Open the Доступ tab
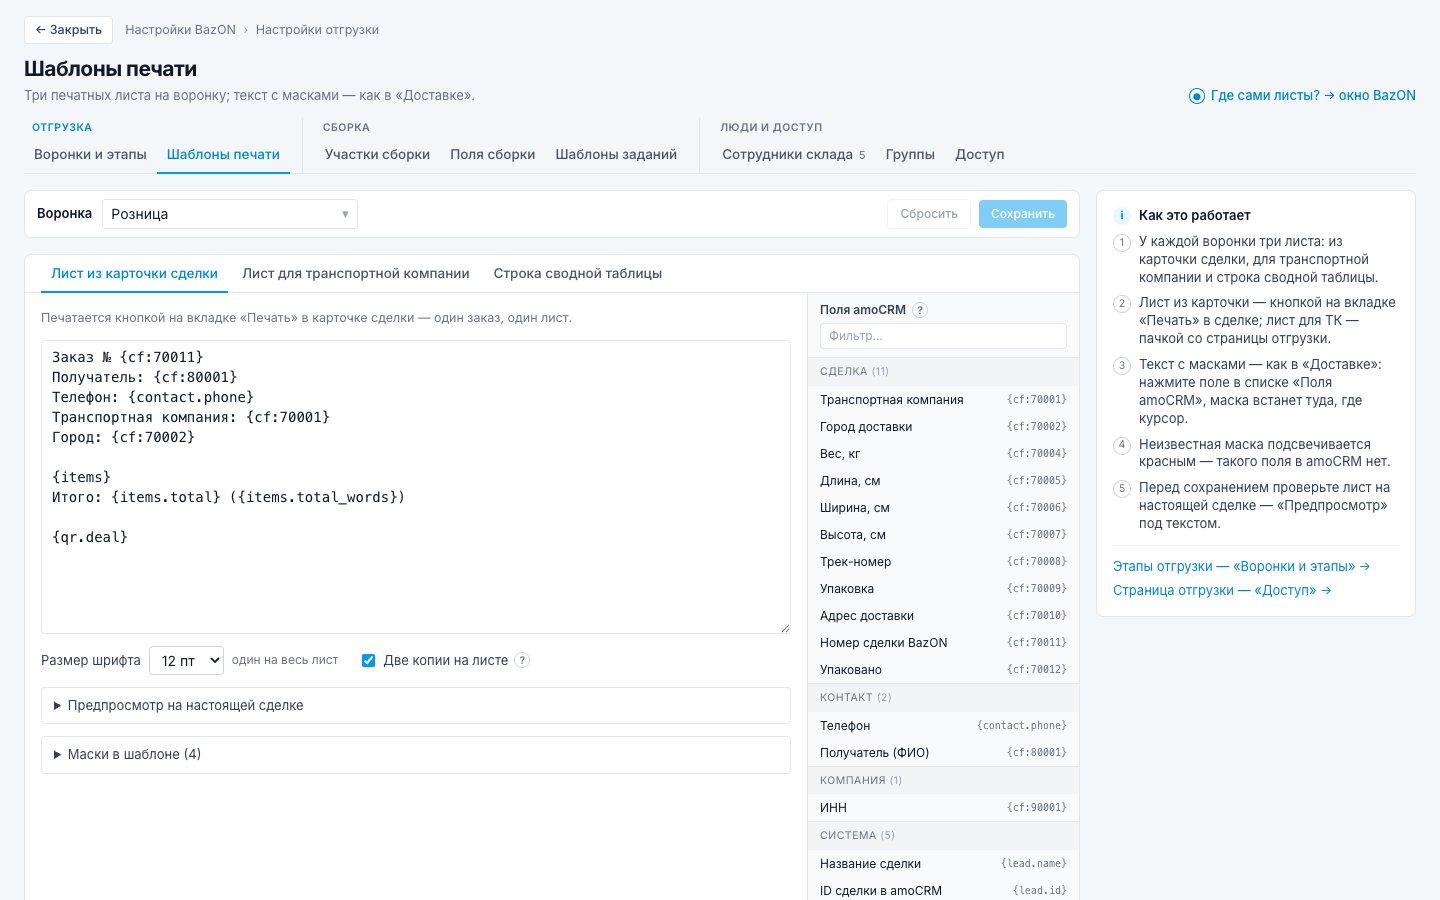 (979, 154)
